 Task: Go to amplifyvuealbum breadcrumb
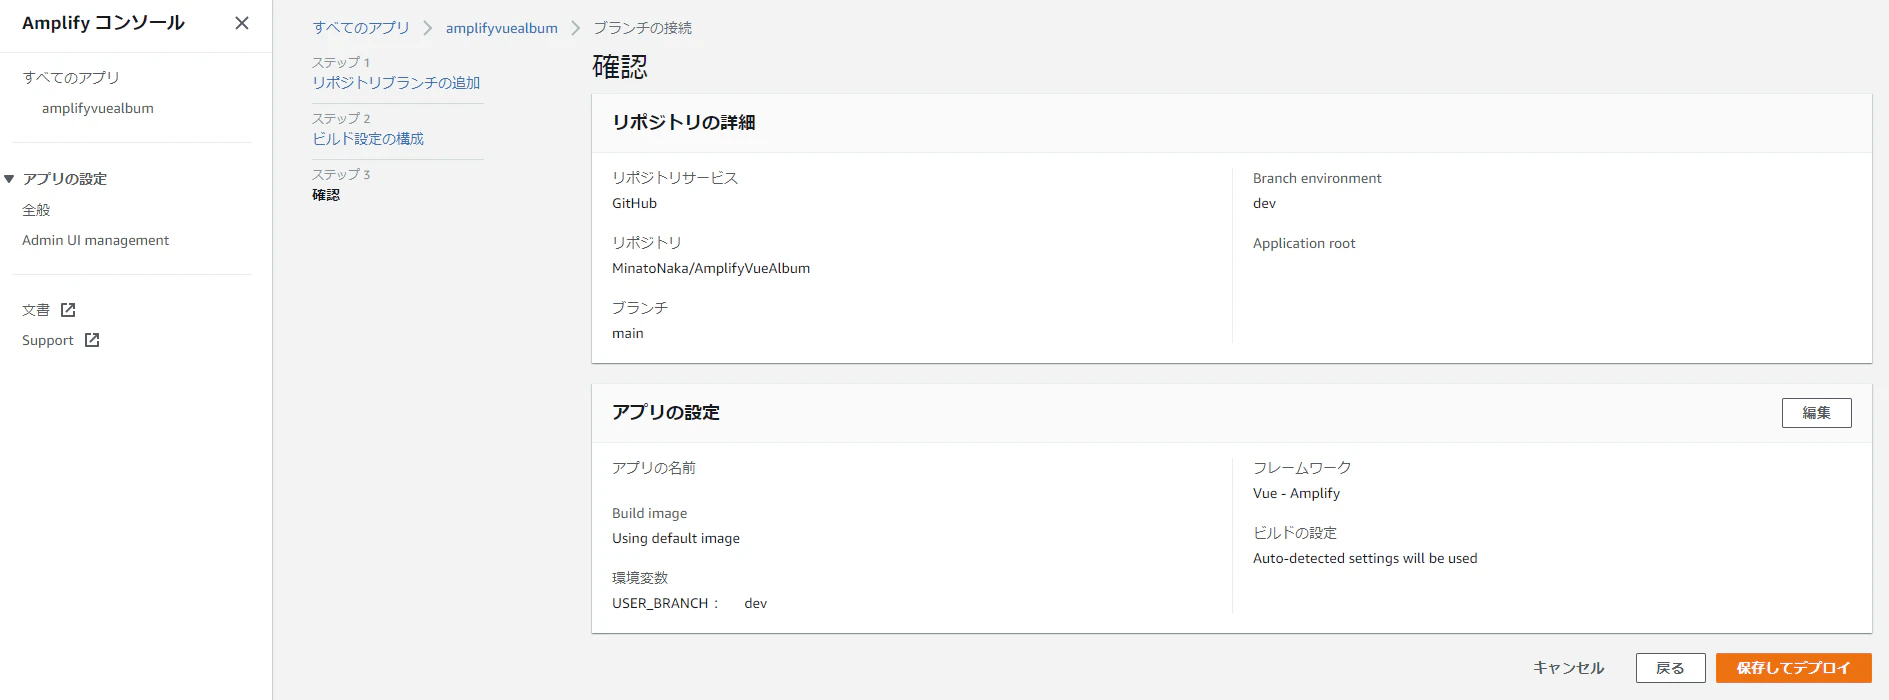(x=502, y=28)
